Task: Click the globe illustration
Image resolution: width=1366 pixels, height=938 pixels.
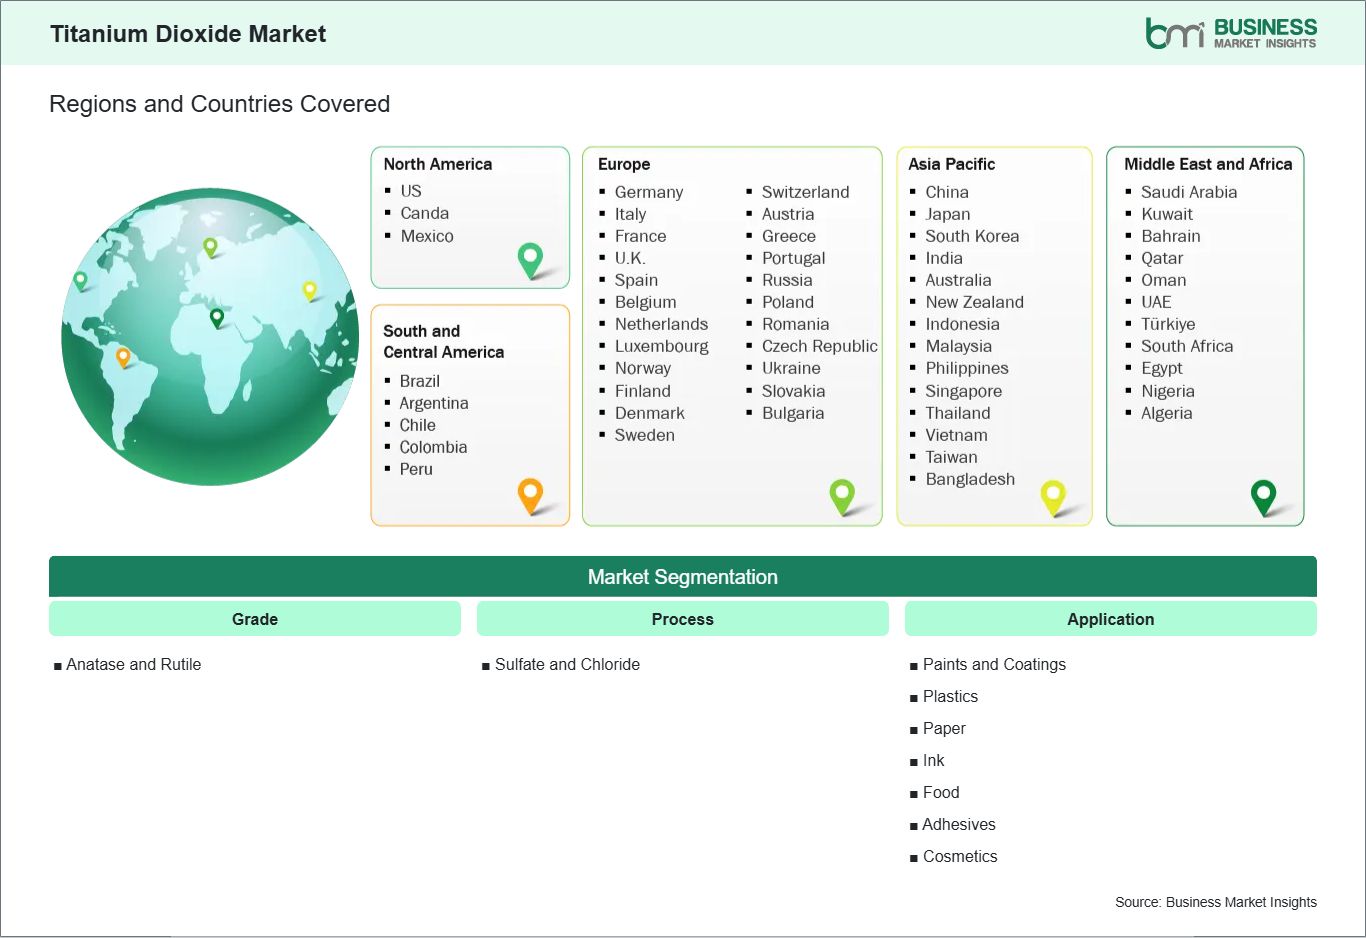Action: 210,400
